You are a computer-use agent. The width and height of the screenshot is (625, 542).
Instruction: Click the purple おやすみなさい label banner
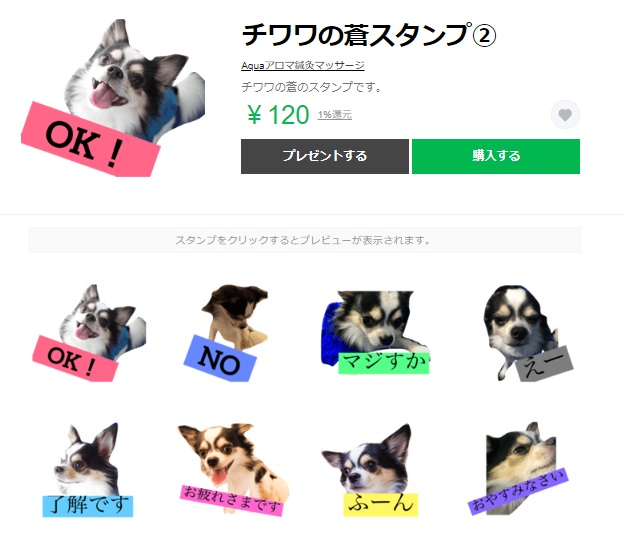518,491
